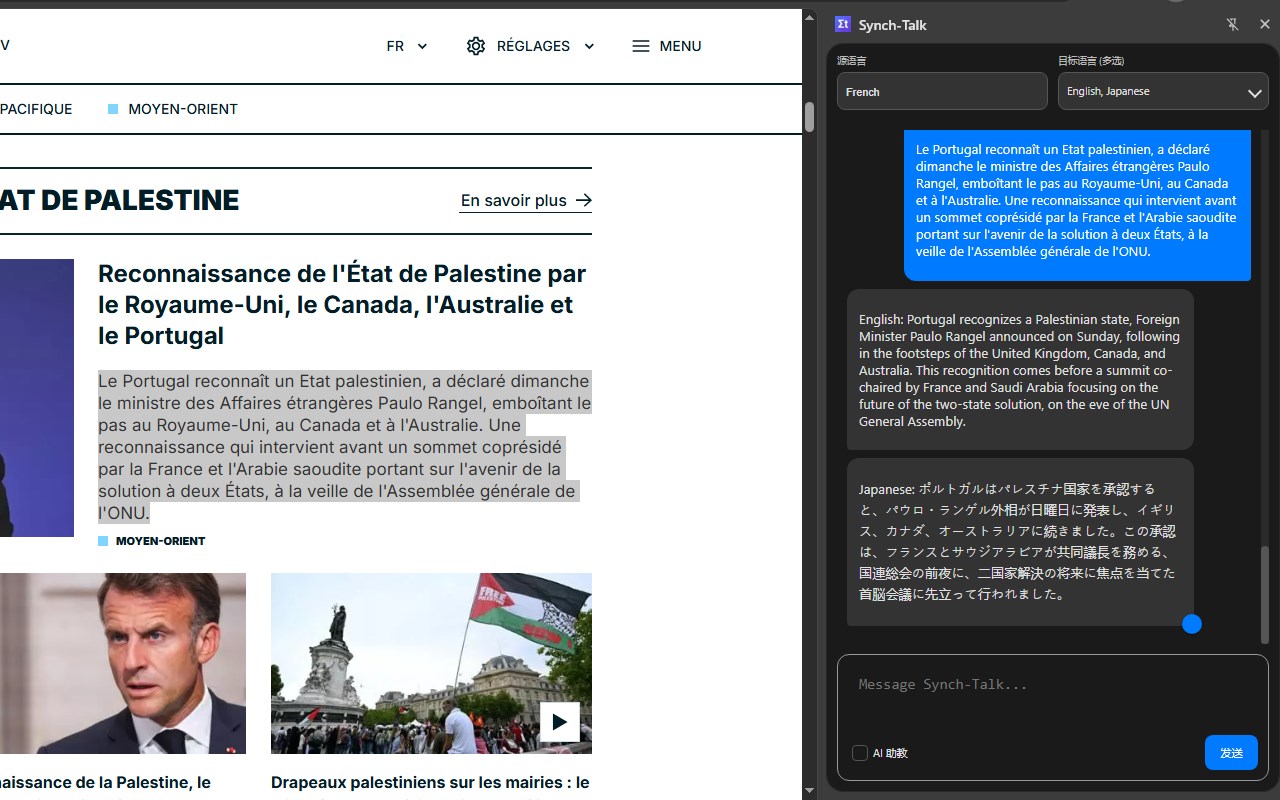Click the web page vertical scrollbar
Screen dimensions: 1280x800
(810, 117)
